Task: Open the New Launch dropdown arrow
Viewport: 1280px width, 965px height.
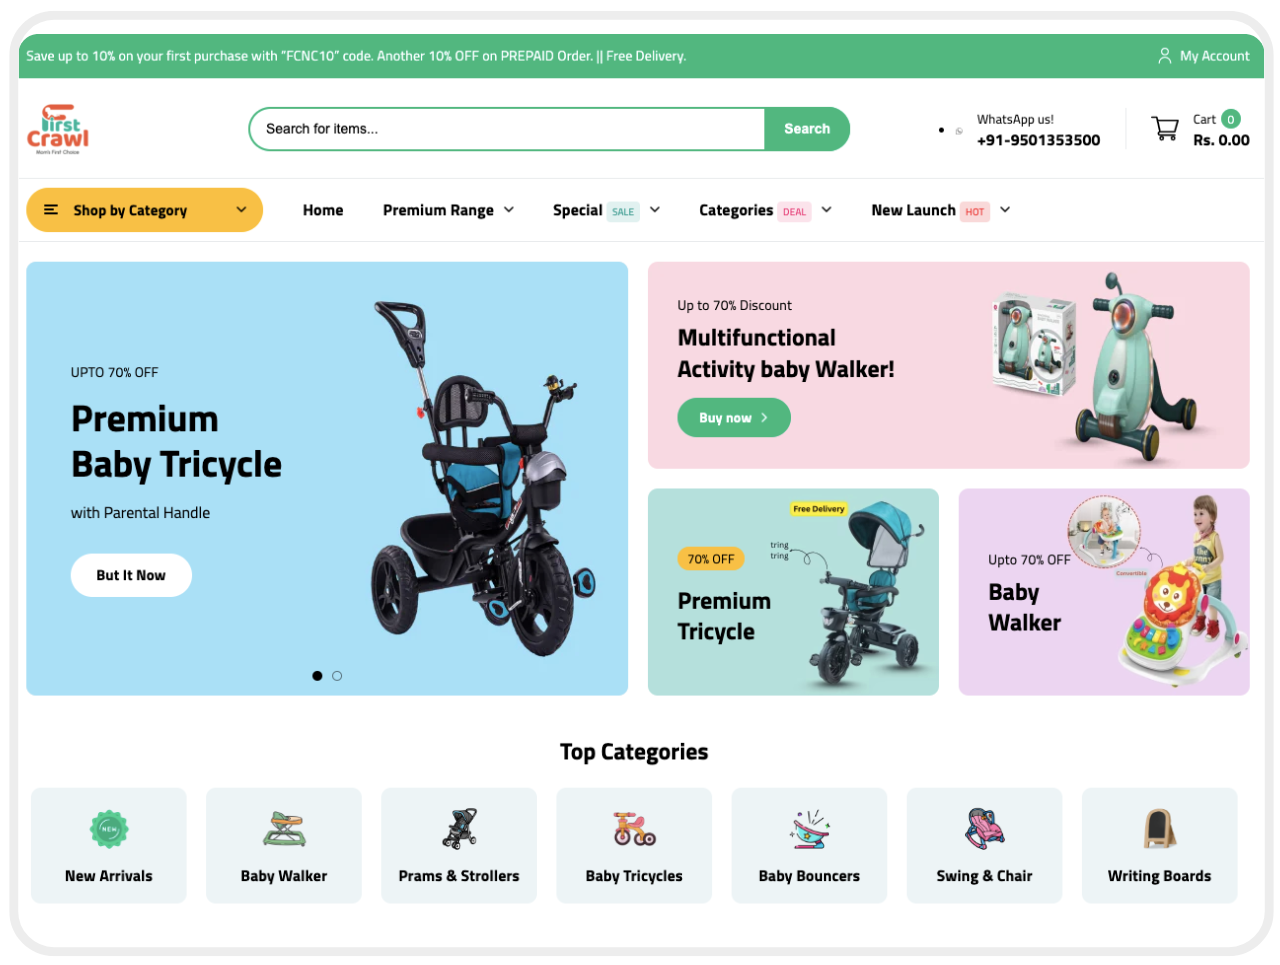Action: click(1005, 210)
